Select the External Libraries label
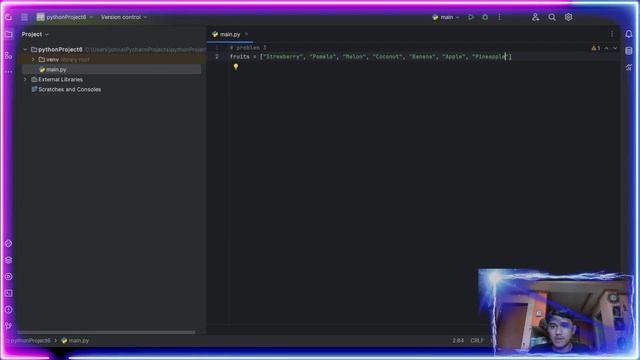This screenshot has width=640, height=360. (60, 80)
